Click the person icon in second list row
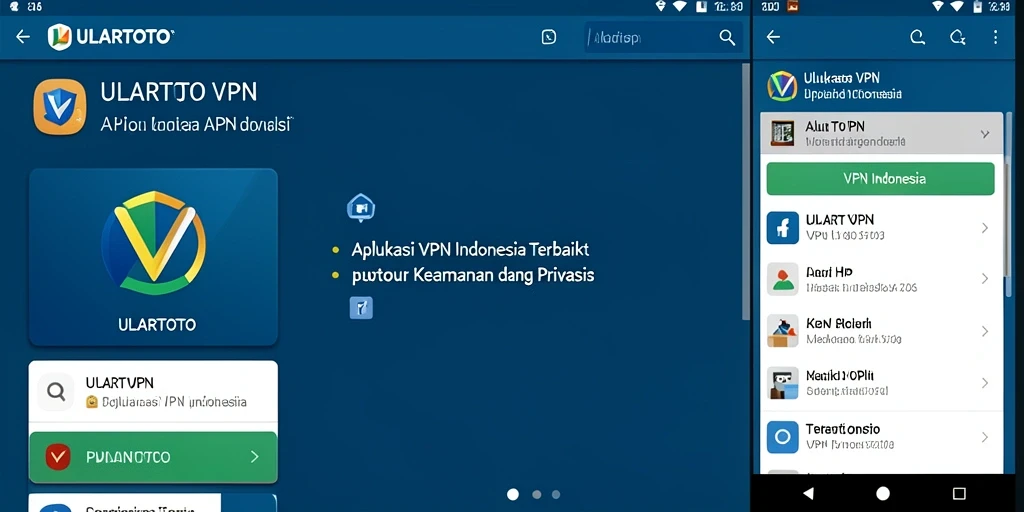Screen dimensions: 1024x512 point(782,279)
